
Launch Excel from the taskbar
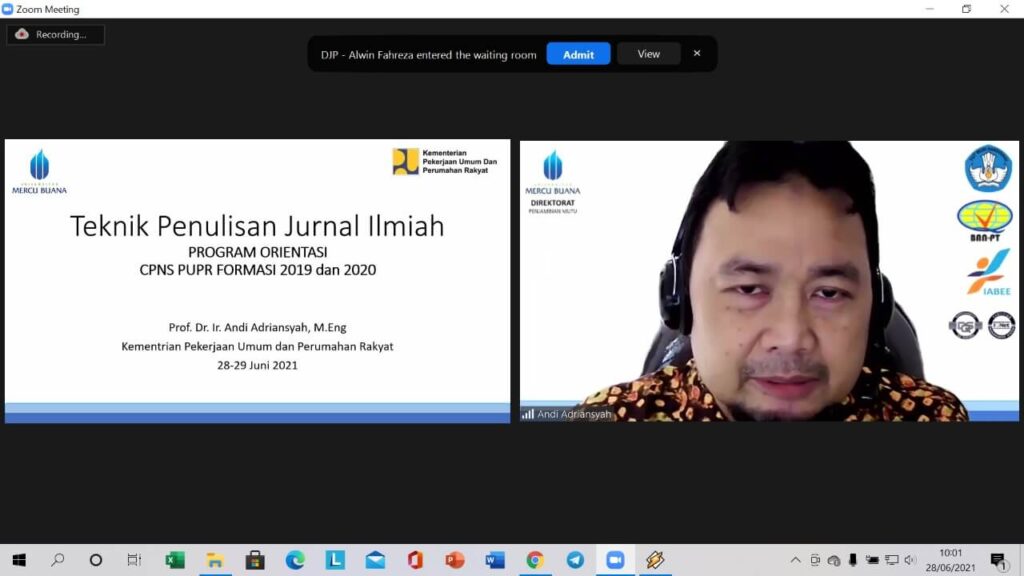point(174,560)
